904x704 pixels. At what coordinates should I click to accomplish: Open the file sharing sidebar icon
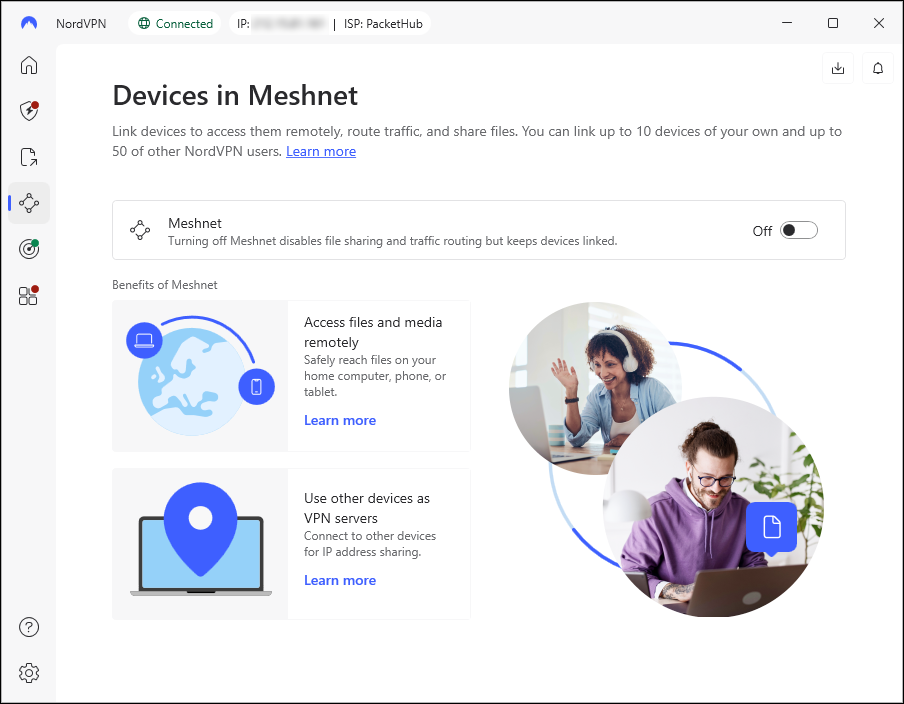[29, 157]
